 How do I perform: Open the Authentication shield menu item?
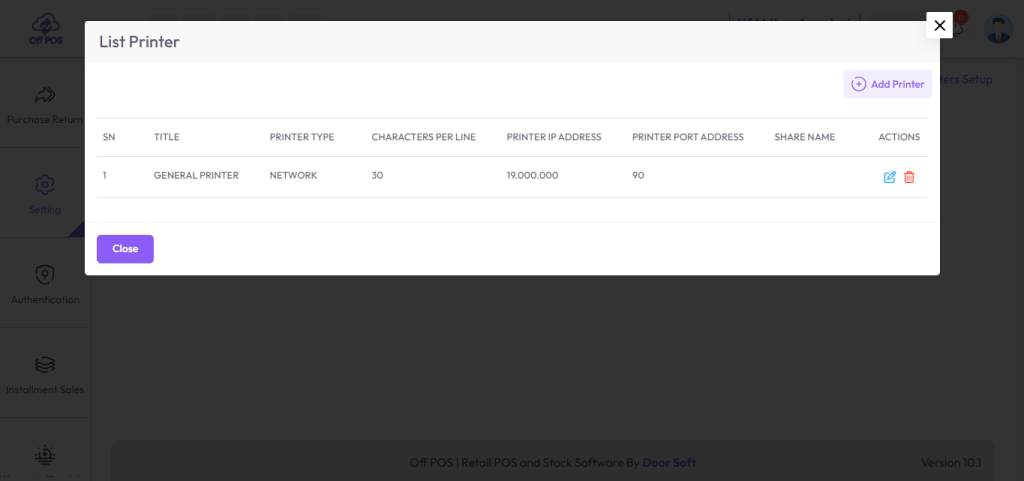45,285
